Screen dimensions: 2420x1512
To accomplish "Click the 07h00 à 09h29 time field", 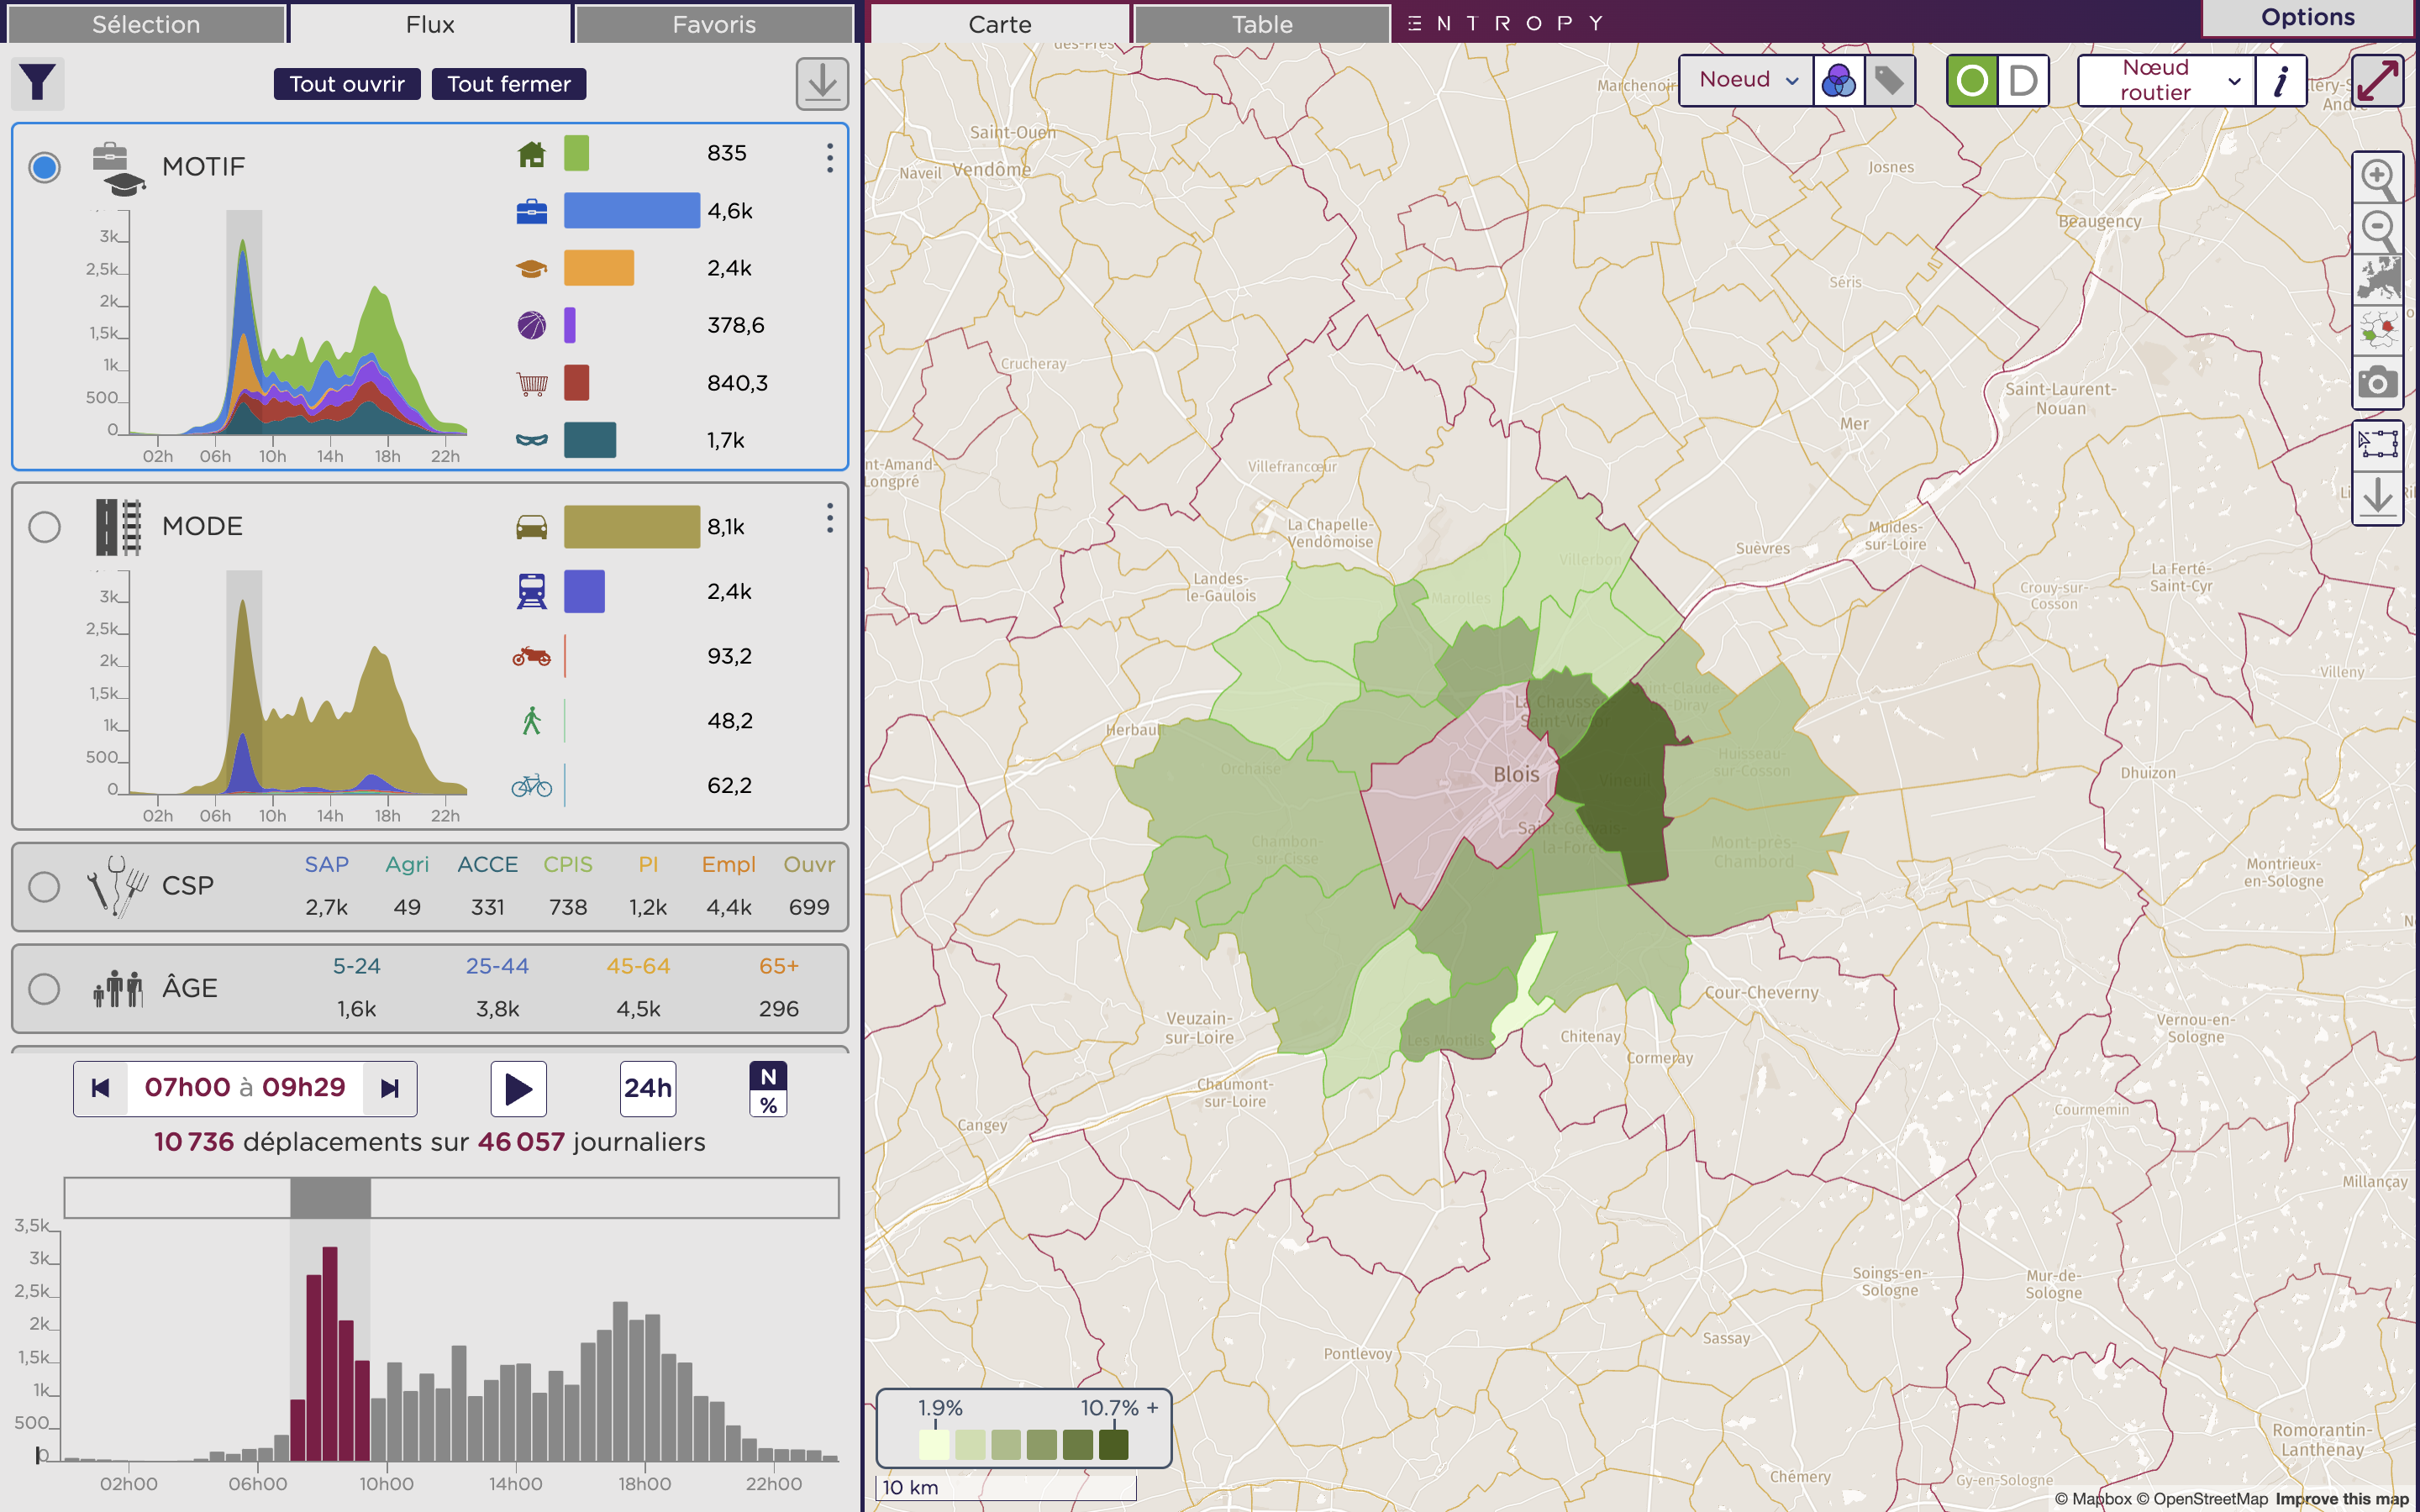I will tap(245, 1088).
